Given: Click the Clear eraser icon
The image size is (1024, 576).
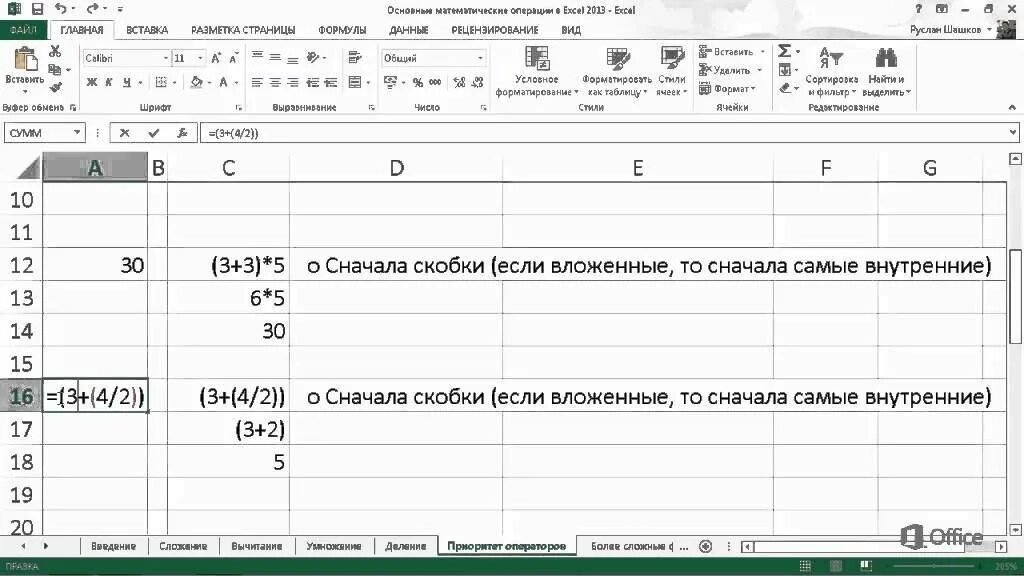Looking at the screenshot, I should click(x=785, y=88).
